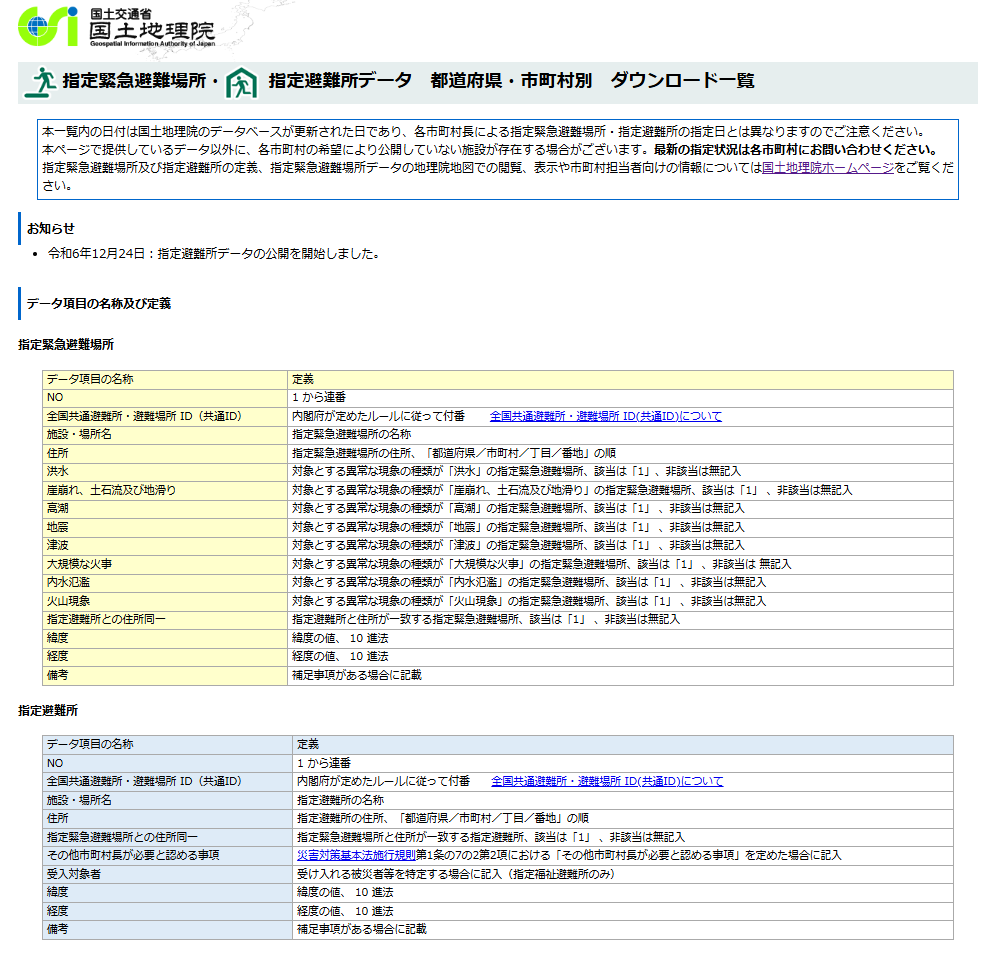Click the bold 最新の指定状況は各市町村にお問い合わせください text

[x=796, y=149]
